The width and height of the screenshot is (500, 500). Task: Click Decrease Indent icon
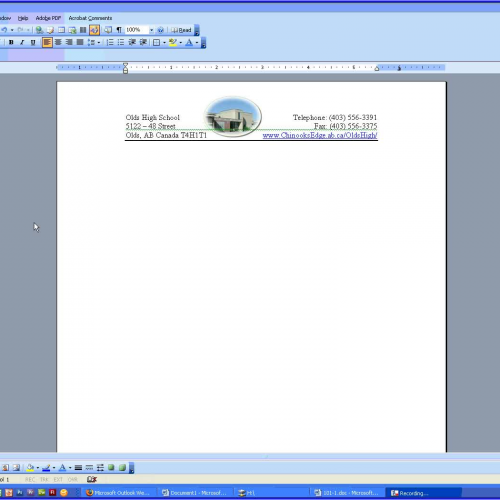pos(132,42)
